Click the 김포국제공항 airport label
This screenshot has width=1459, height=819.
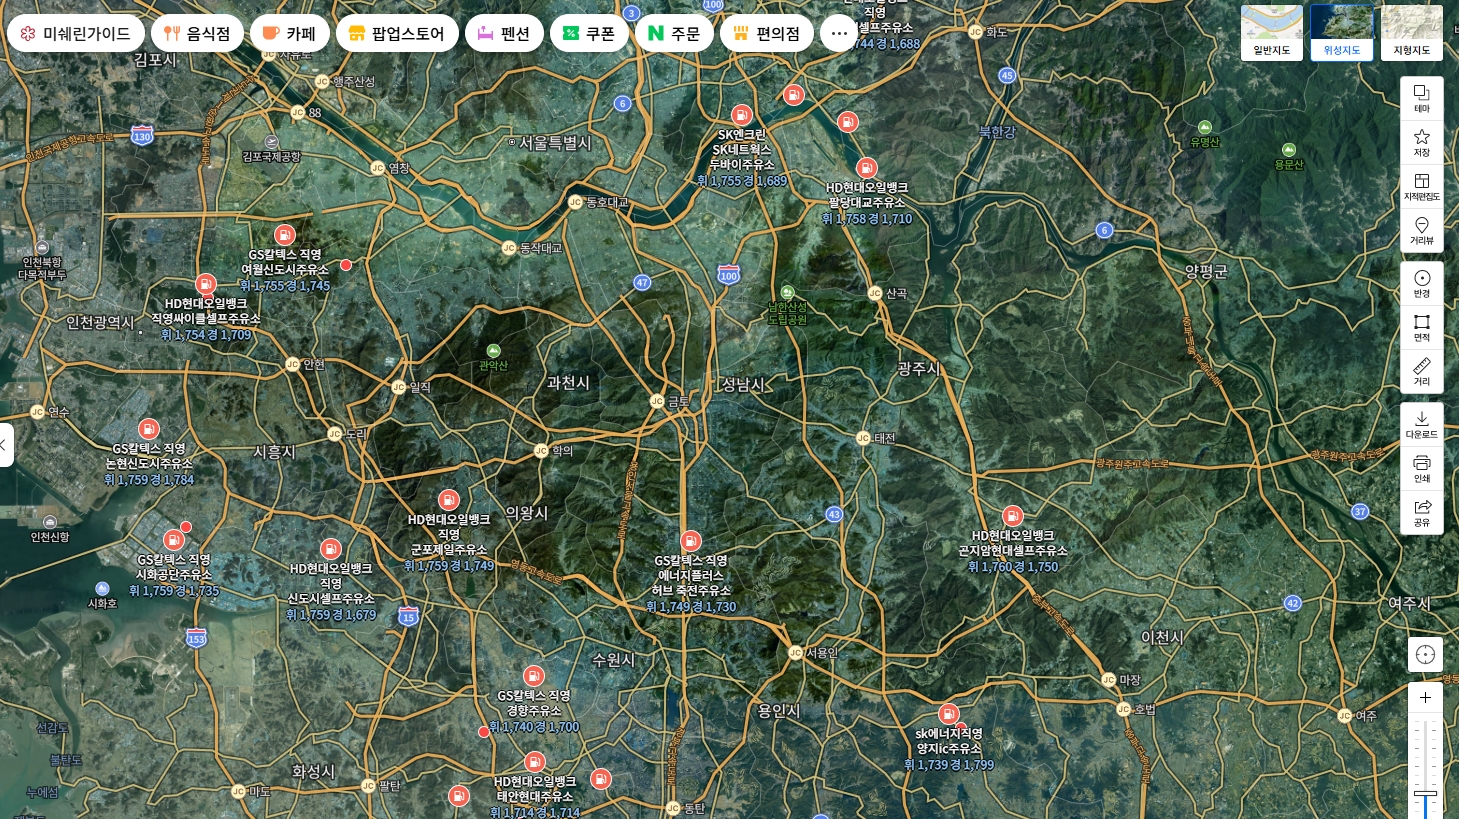click(x=271, y=156)
